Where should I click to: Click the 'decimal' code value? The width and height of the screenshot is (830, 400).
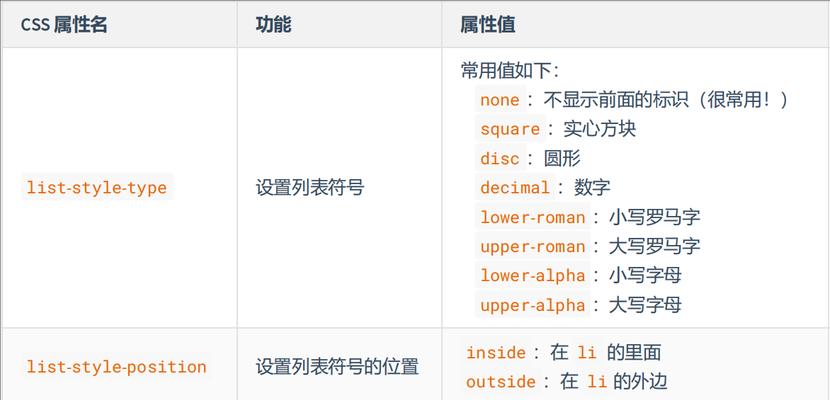pyautogui.click(x=515, y=187)
